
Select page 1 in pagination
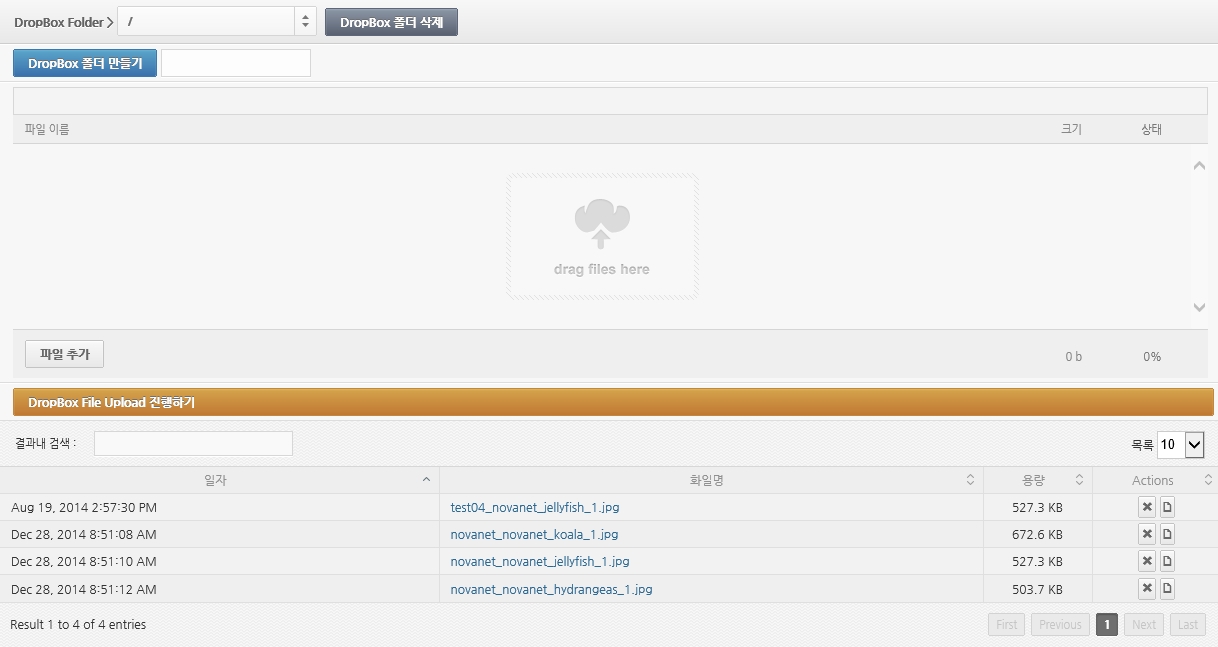[x=1106, y=624]
